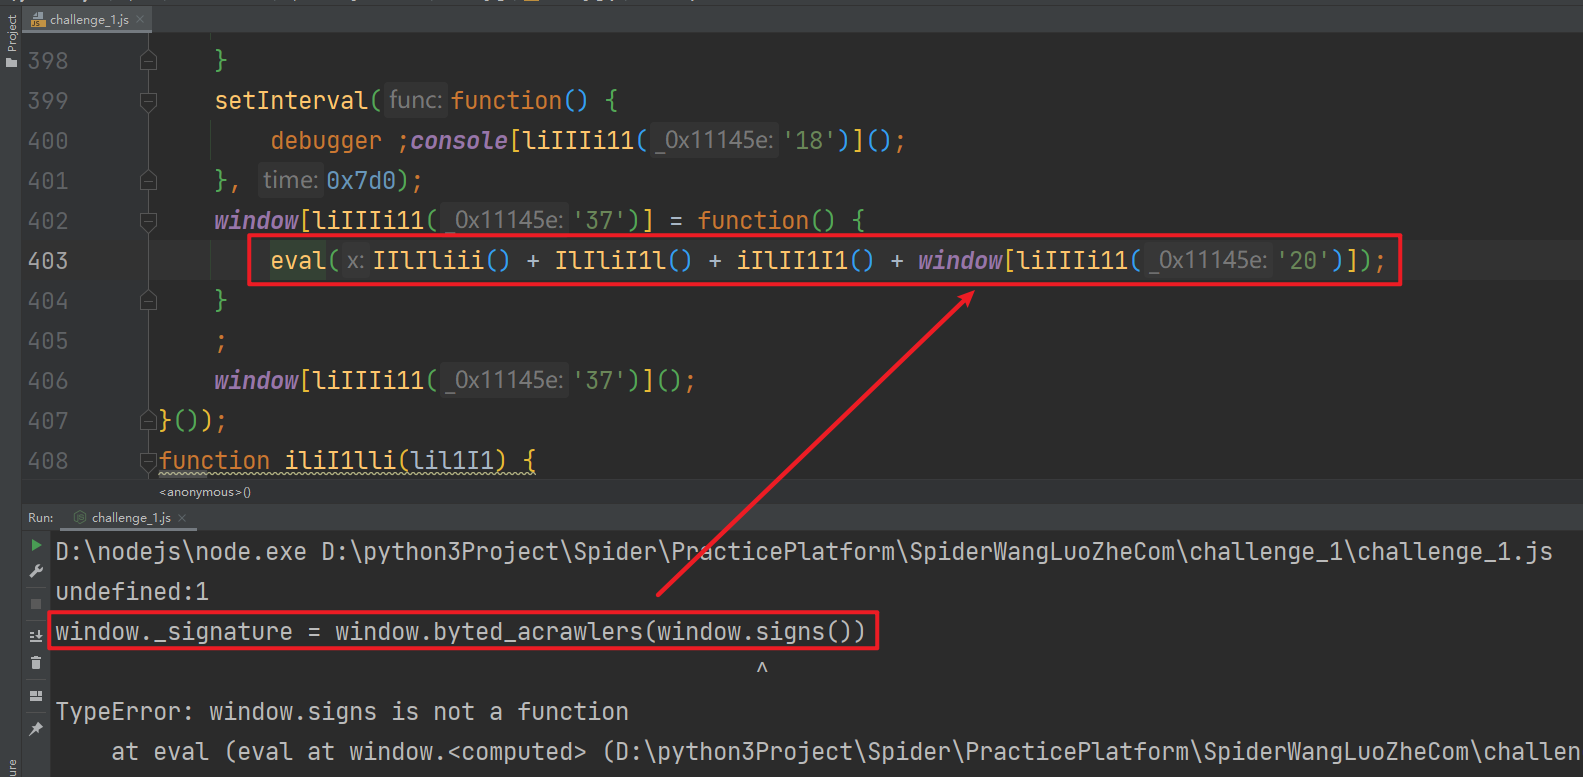Screen dimensions: 1583x777
Task: Click 'IlIliI1l()' call on line 403
Action: (623, 261)
